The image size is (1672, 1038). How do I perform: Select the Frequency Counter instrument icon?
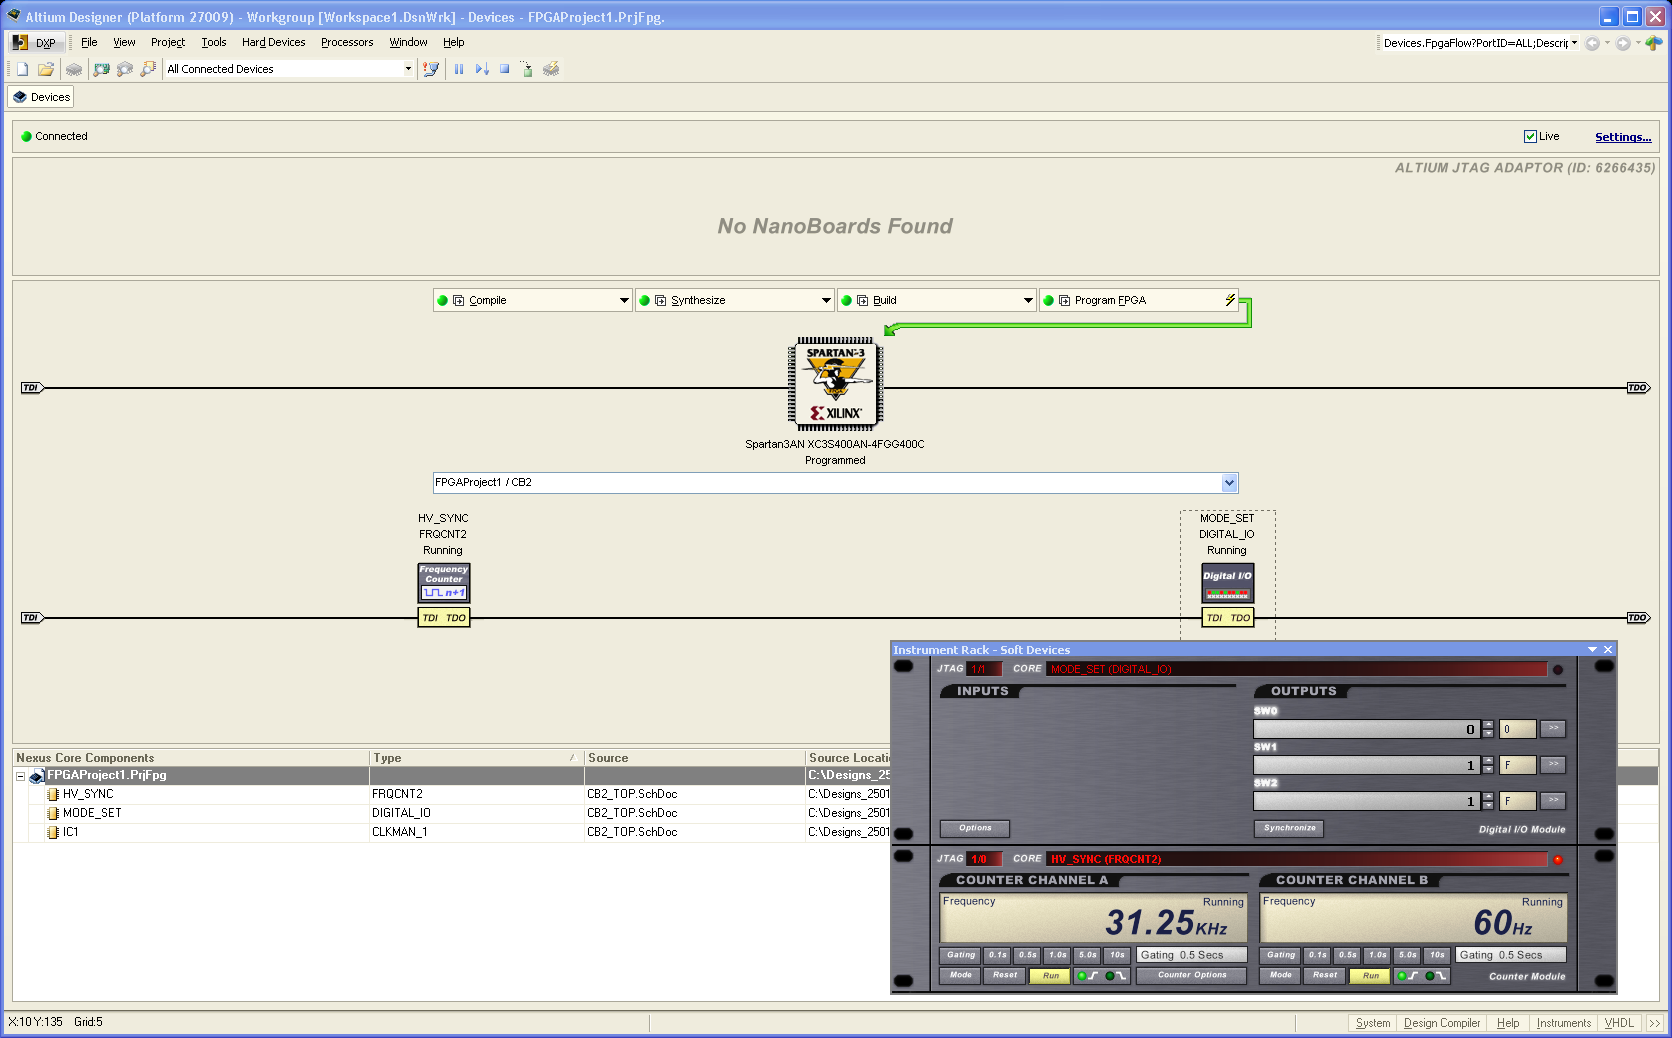[x=443, y=583]
